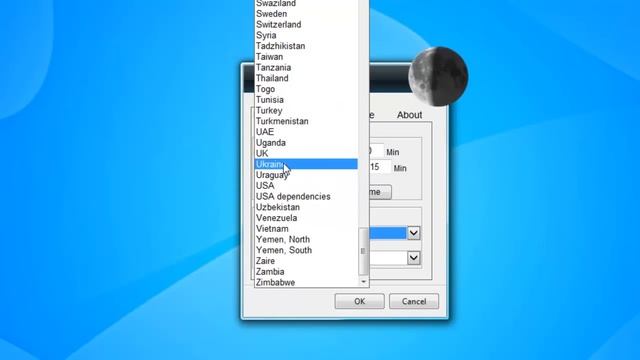Dismiss the dialog with Cancel
Screen dimensions: 640x360
(x=414, y=302)
